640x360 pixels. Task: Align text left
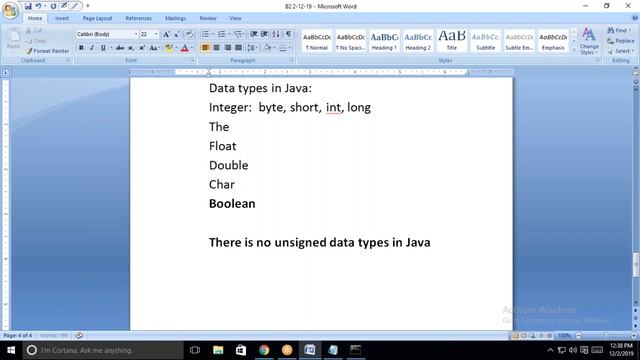[205, 48]
